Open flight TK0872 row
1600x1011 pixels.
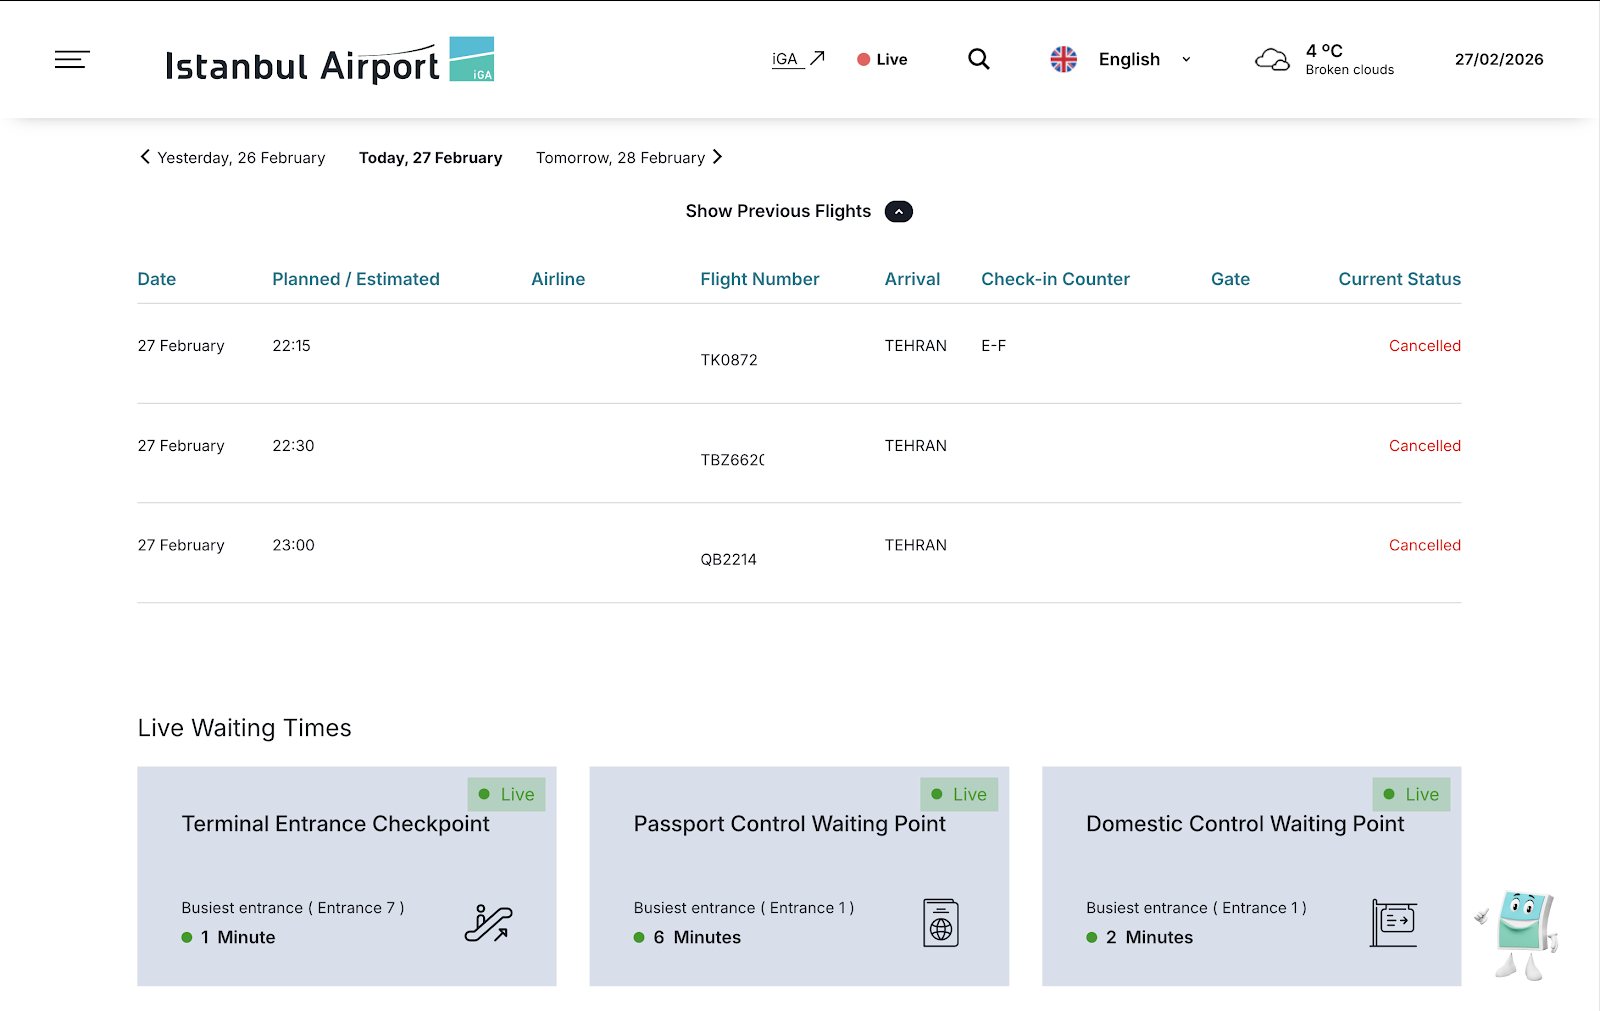pyautogui.click(x=729, y=360)
